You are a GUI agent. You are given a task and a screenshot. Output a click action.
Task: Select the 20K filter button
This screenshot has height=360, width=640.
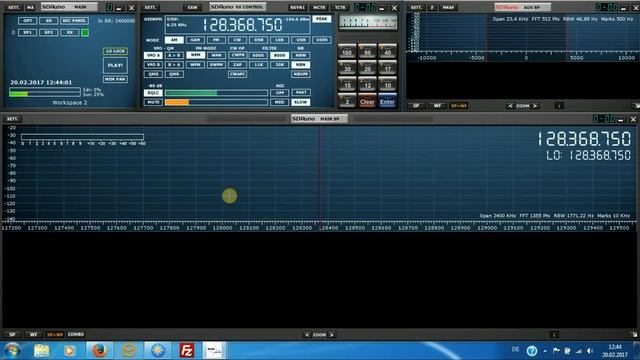pyautogui.click(x=280, y=65)
